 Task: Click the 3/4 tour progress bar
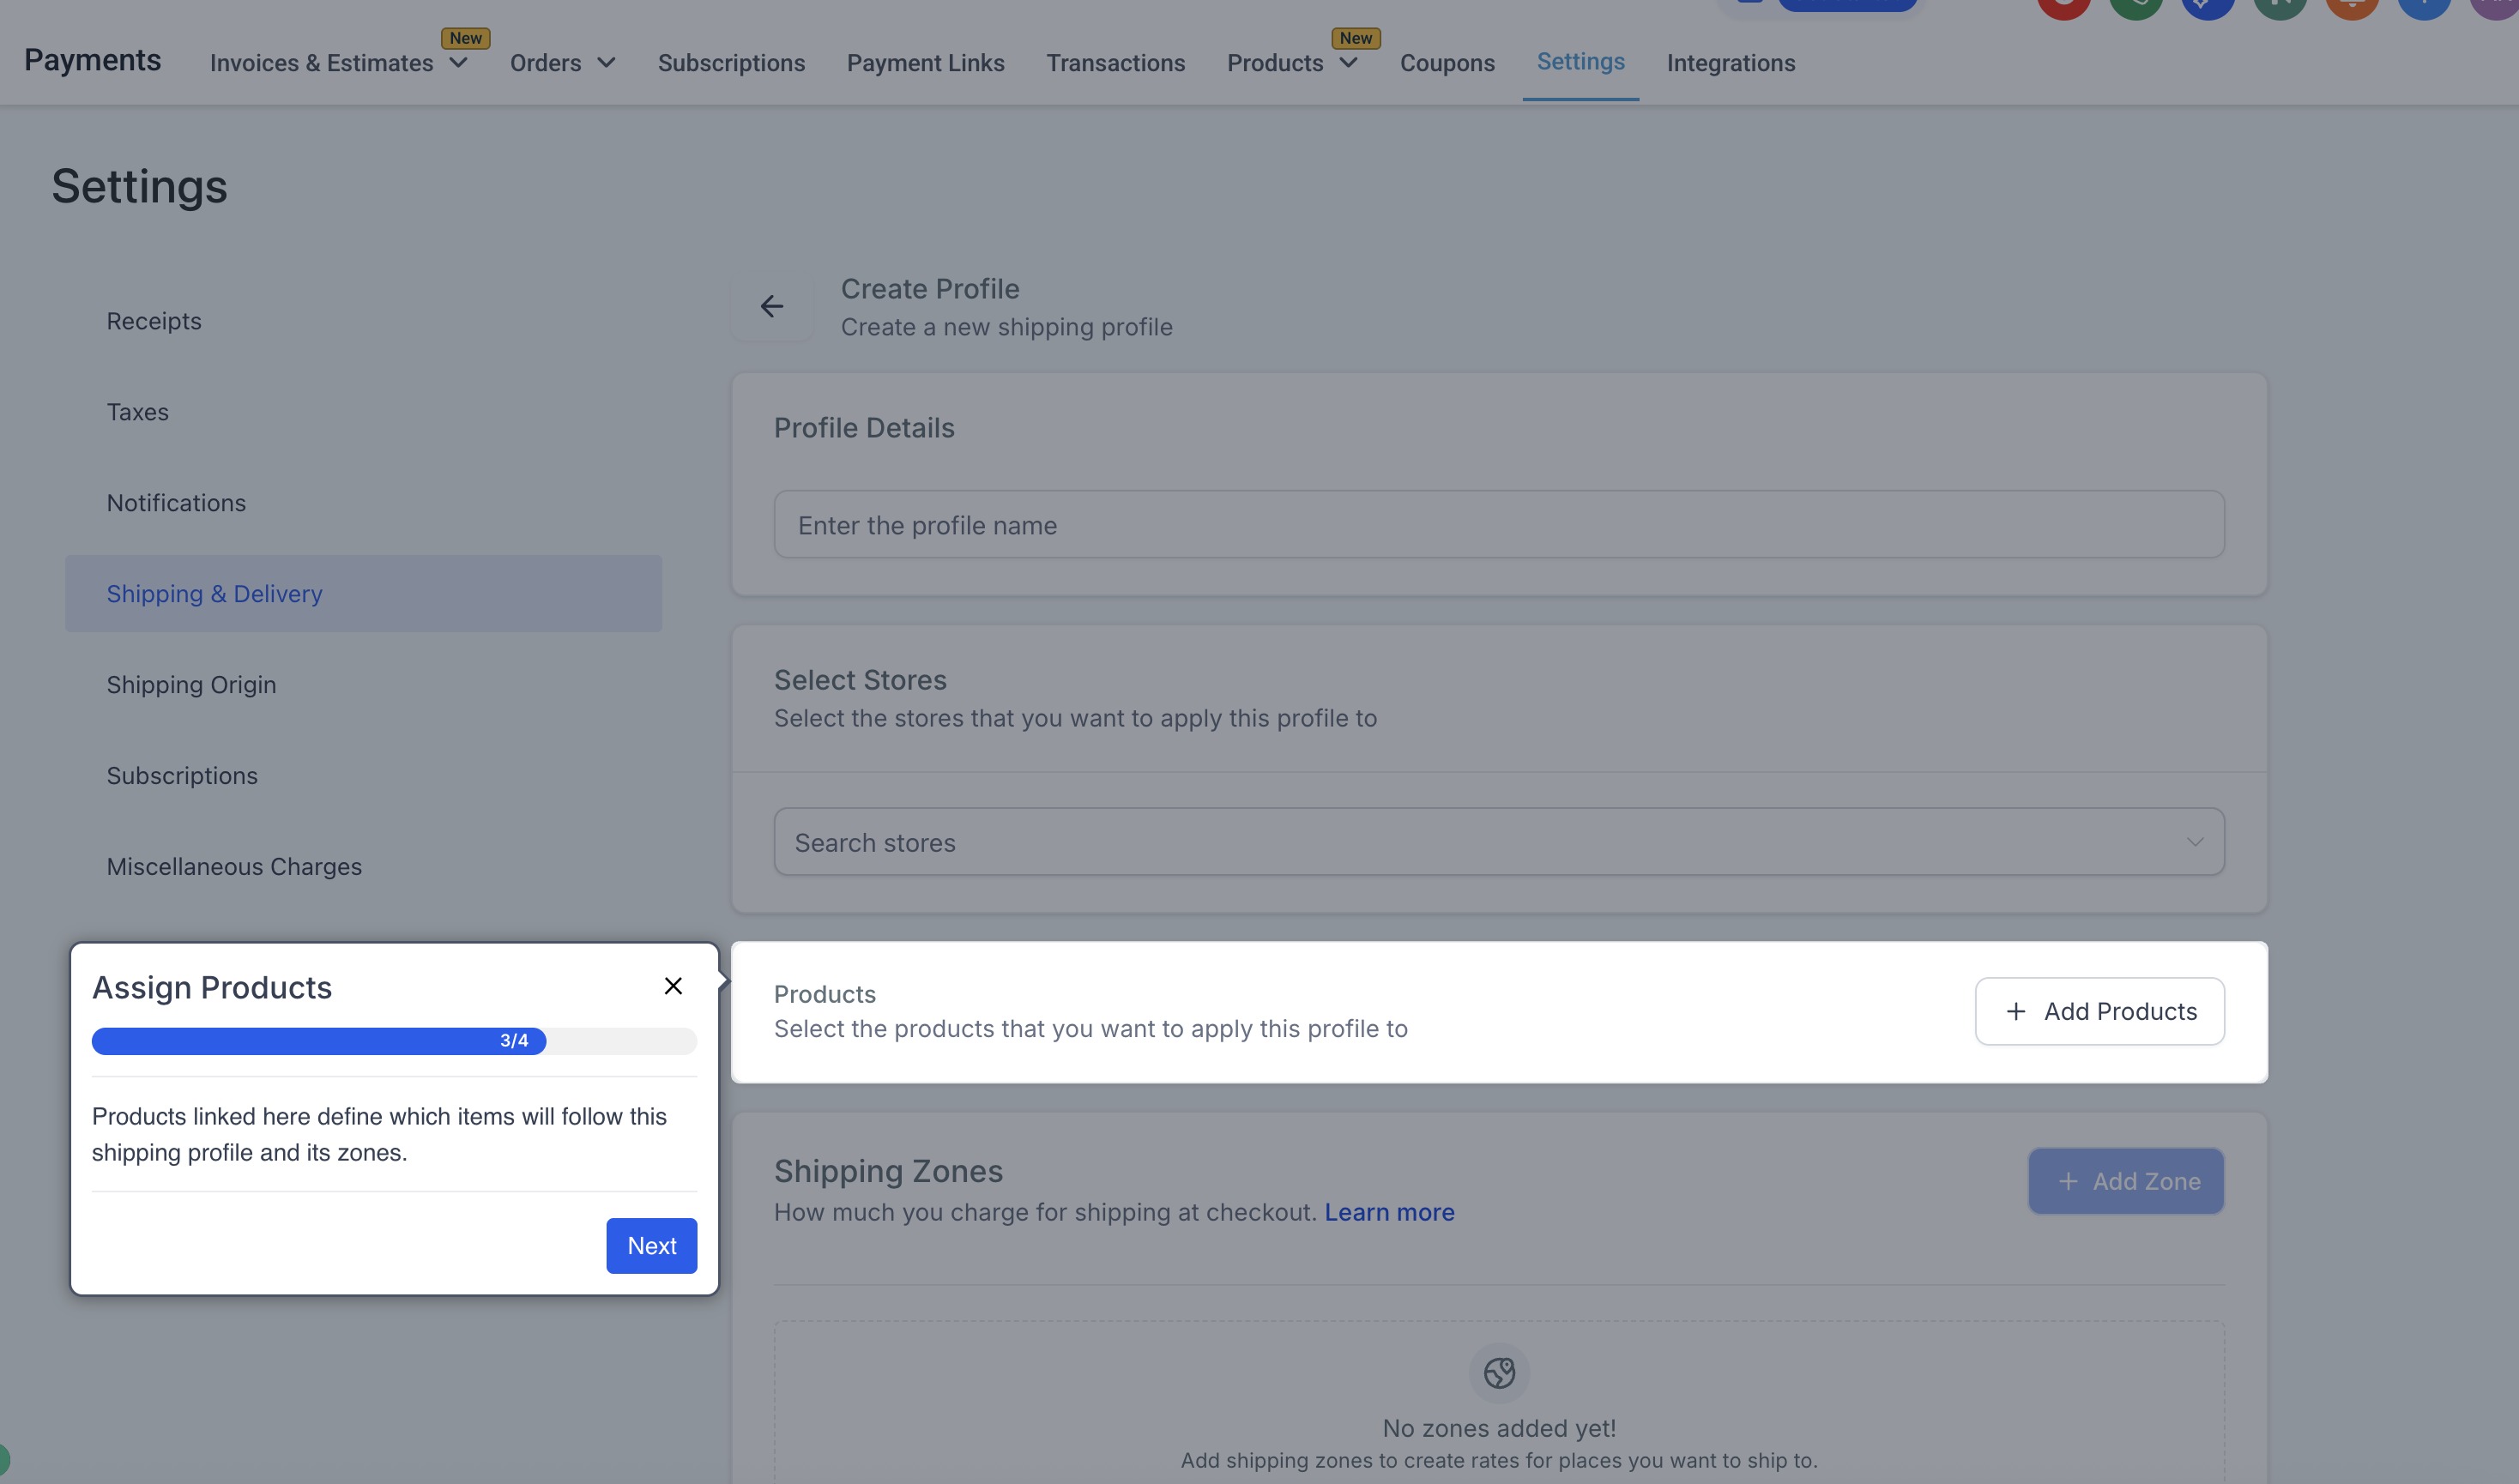(x=394, y=1041)
